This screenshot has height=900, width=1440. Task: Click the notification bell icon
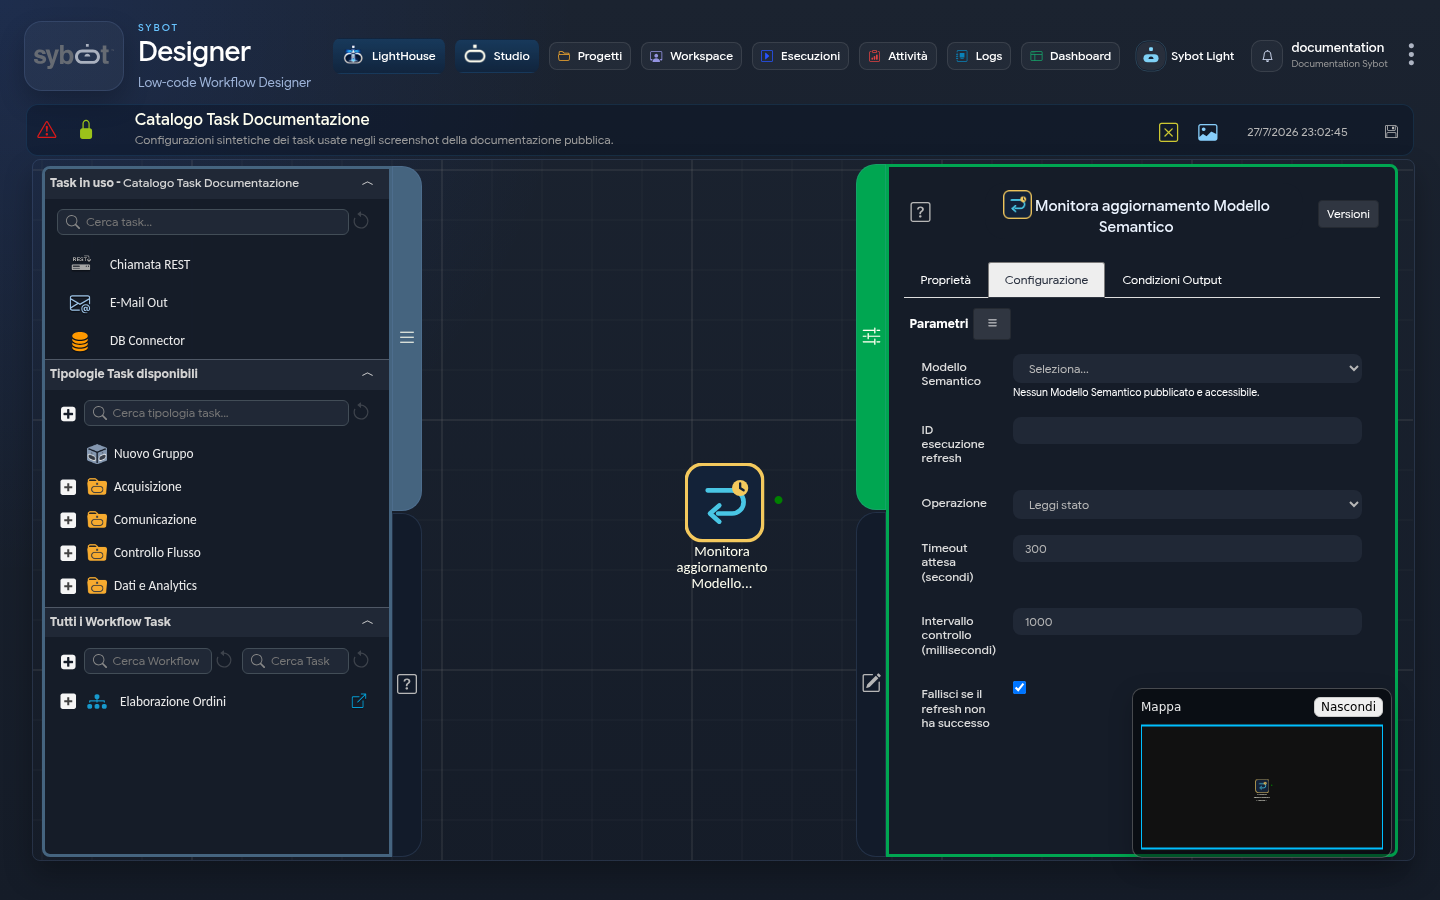[x=1267, y=56]
